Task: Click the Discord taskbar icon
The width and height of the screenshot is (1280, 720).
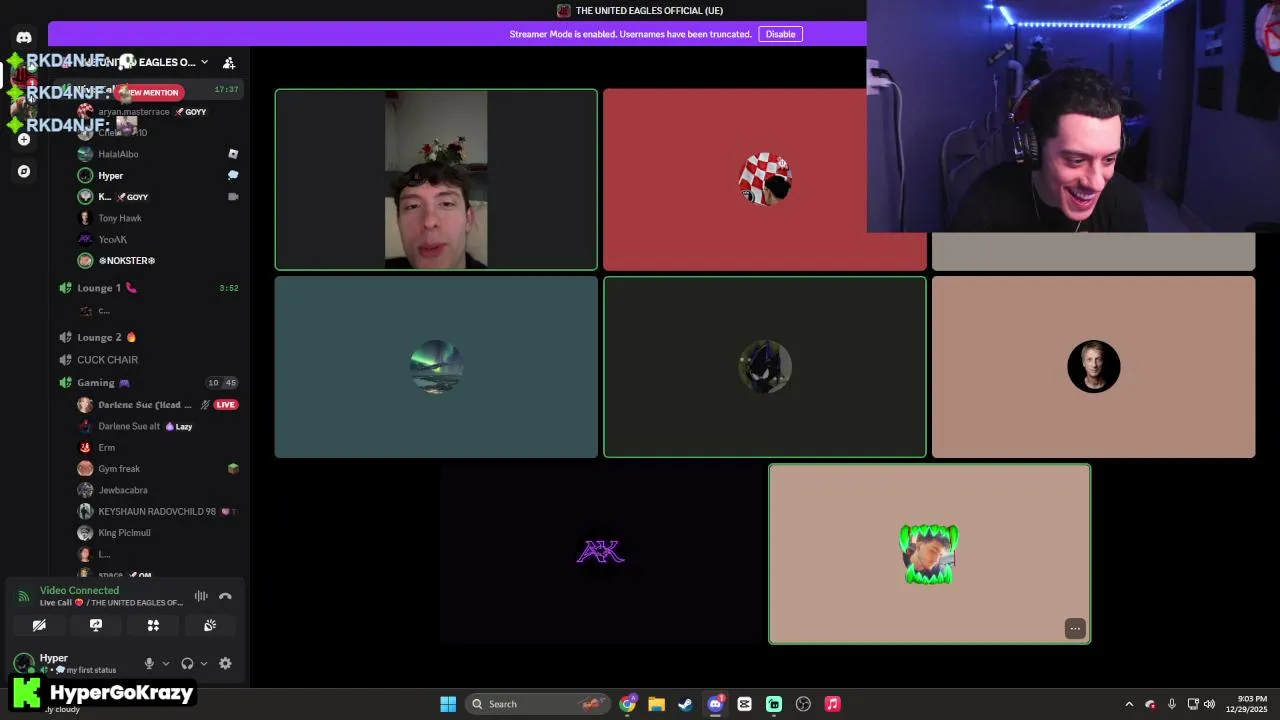Action: pyautogui.click(x=715, y=704)
